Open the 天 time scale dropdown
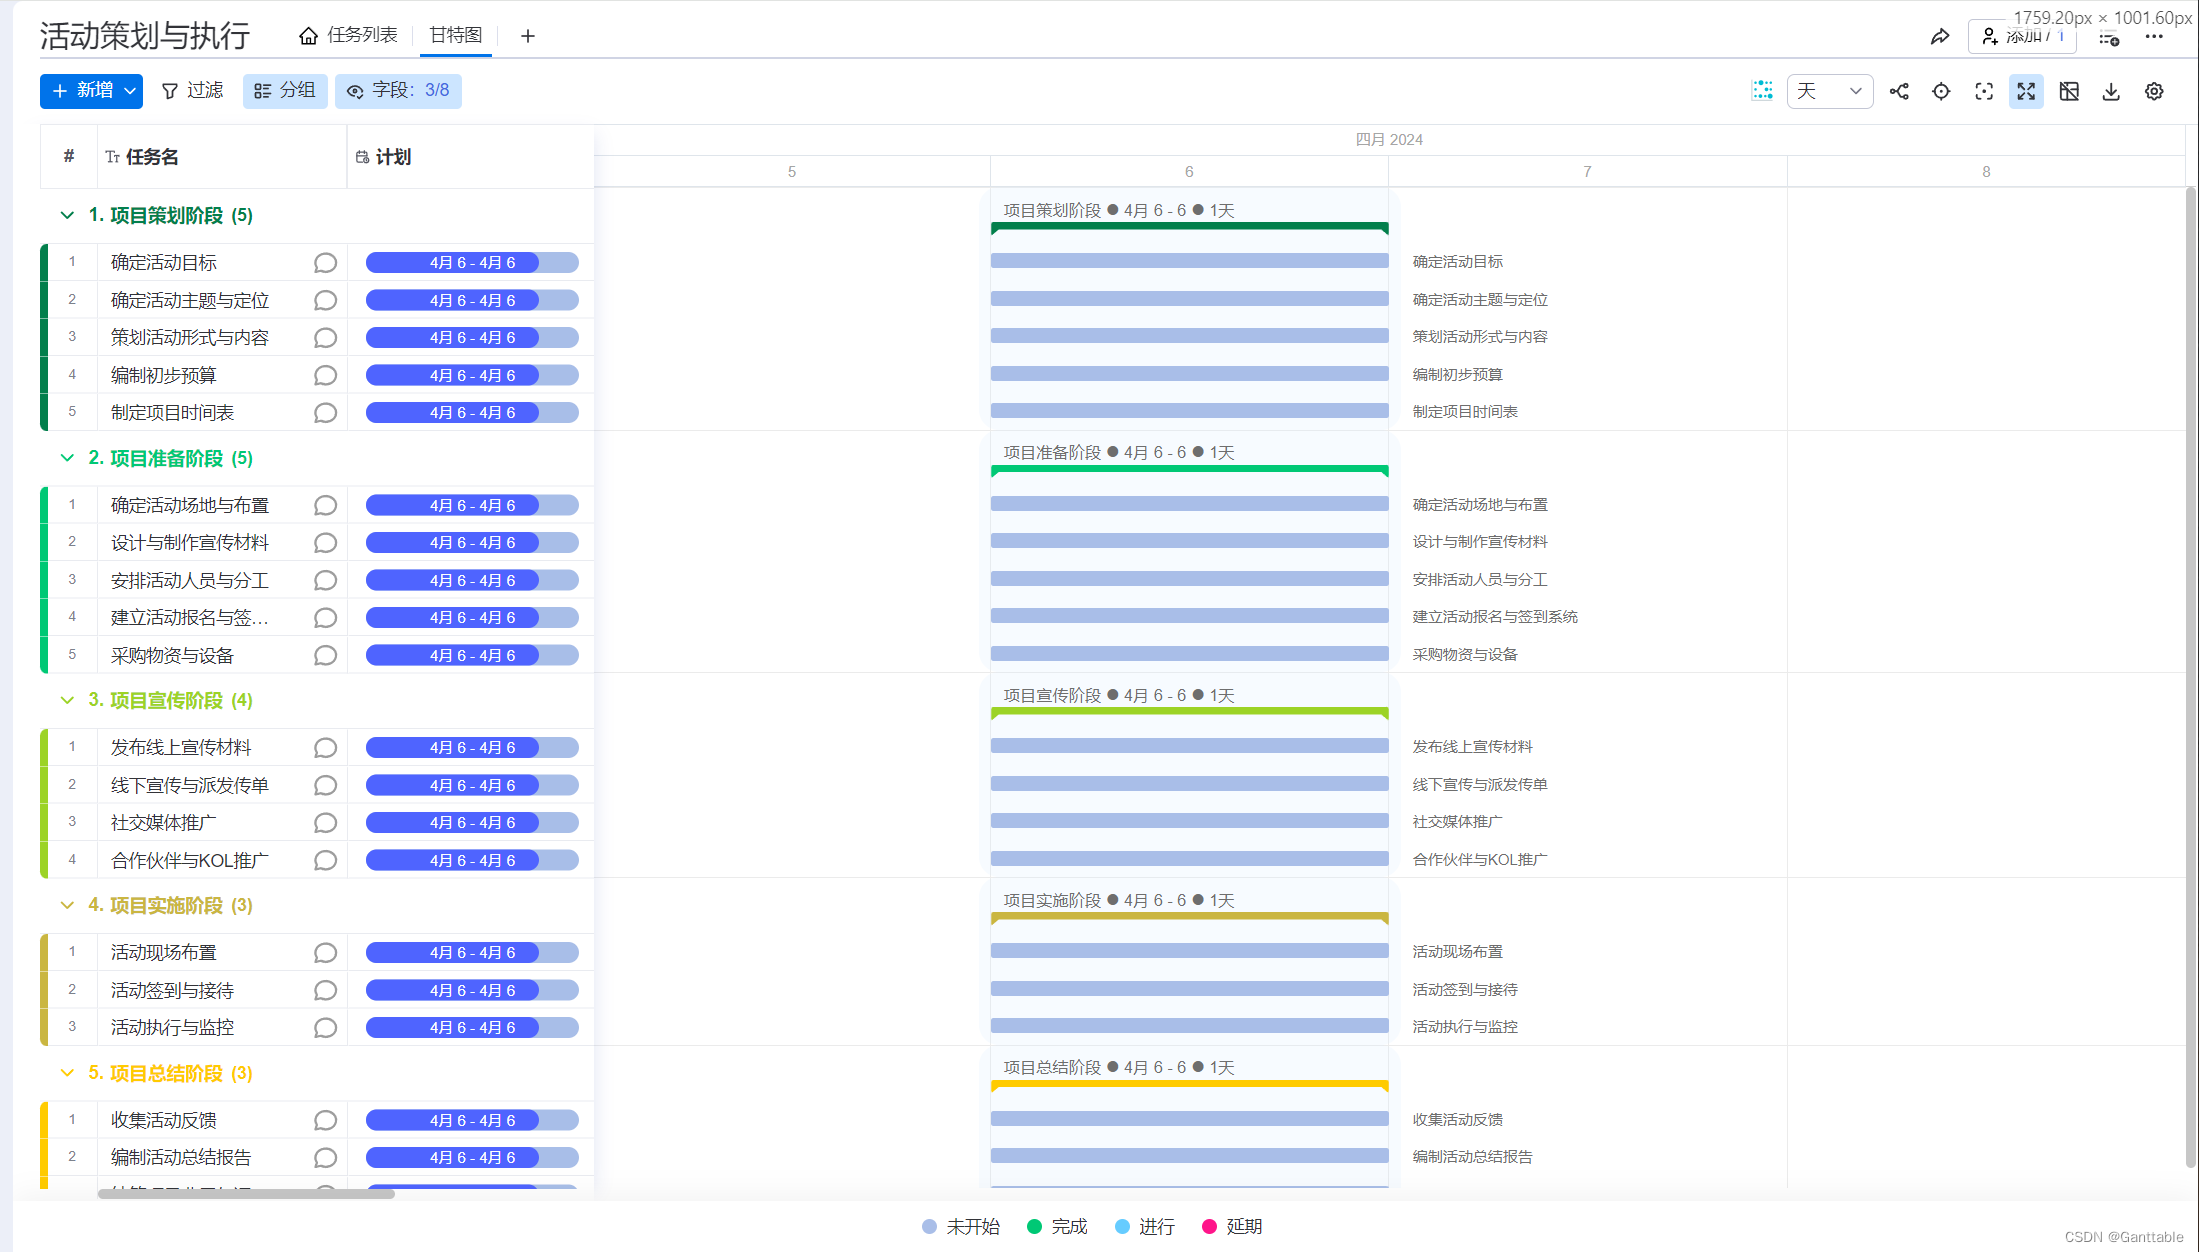The height and width of the screenshot is (1252, 2199). tap(1829, 91)
